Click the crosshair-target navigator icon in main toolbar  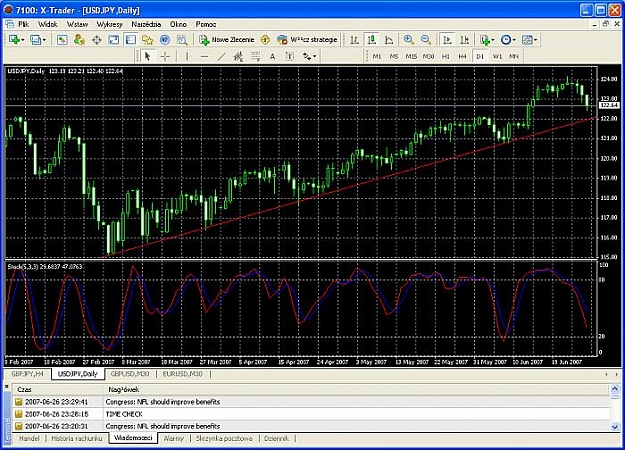click(x=96, y=40)
